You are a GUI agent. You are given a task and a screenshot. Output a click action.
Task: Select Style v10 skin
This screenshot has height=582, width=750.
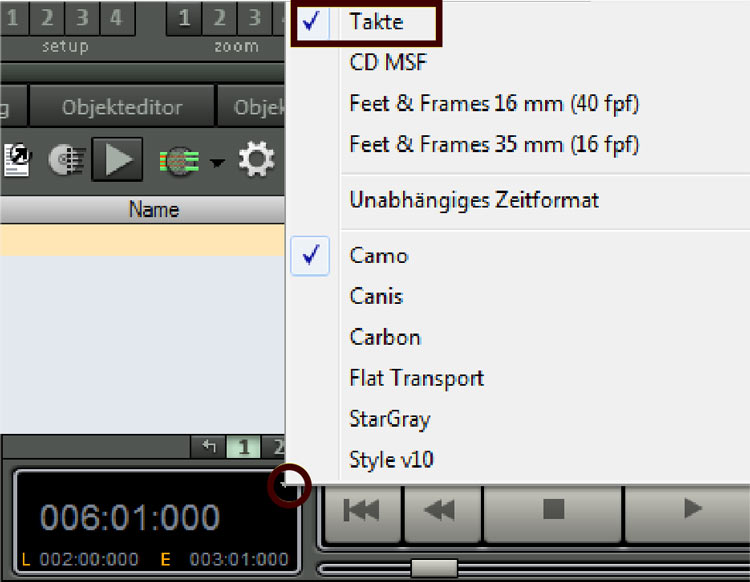(x=391, y=460)
